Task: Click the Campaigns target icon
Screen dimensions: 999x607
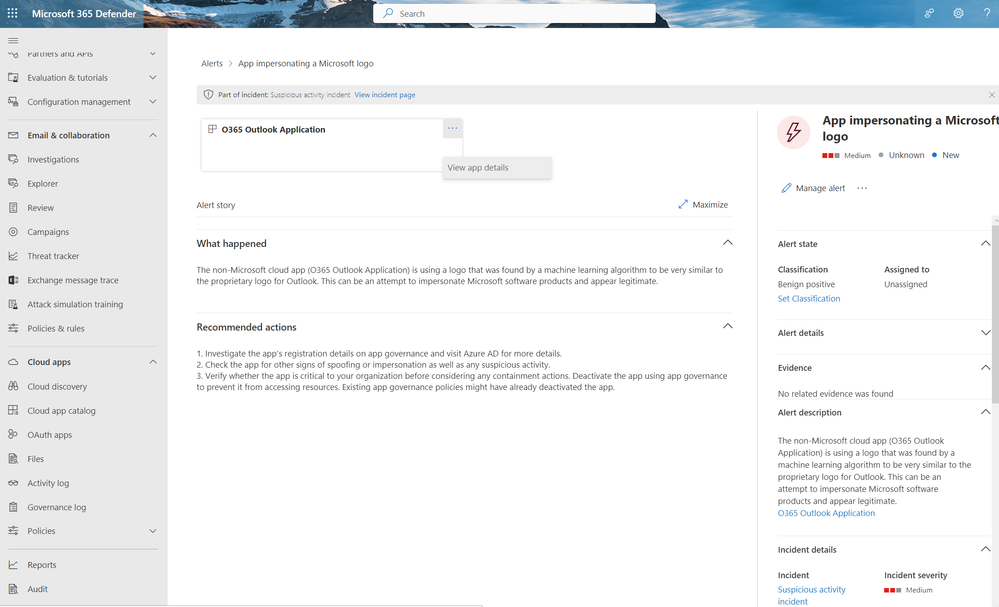Action: pos(13,232)
